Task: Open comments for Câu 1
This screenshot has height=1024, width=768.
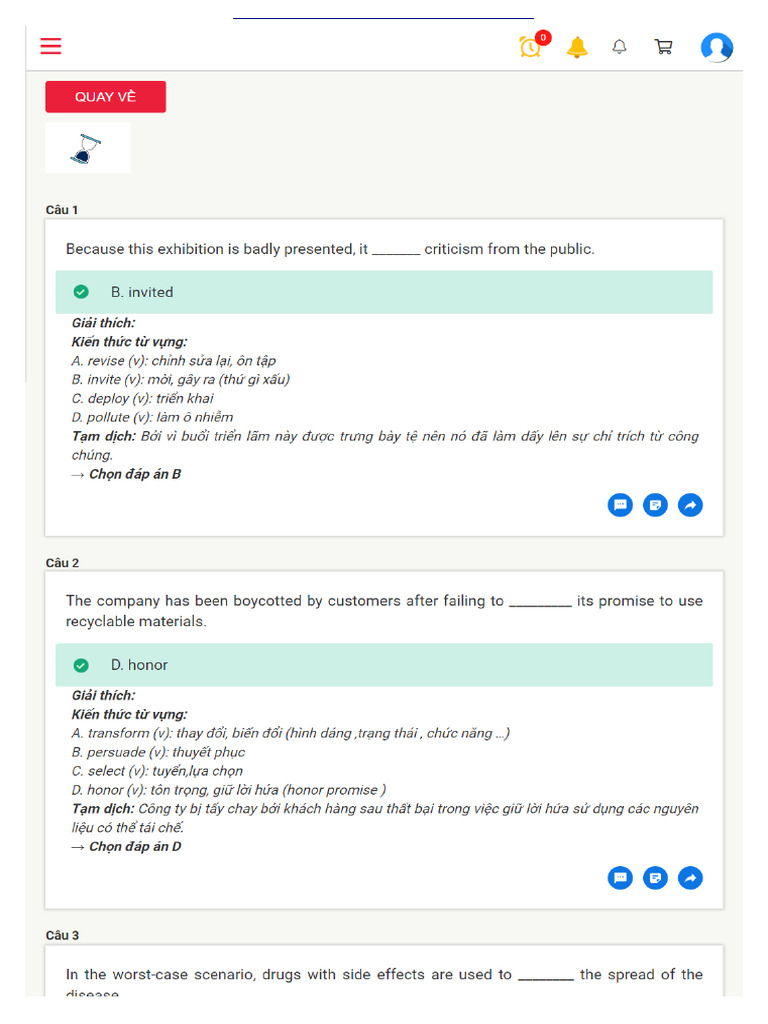Action: click(620, 505)
